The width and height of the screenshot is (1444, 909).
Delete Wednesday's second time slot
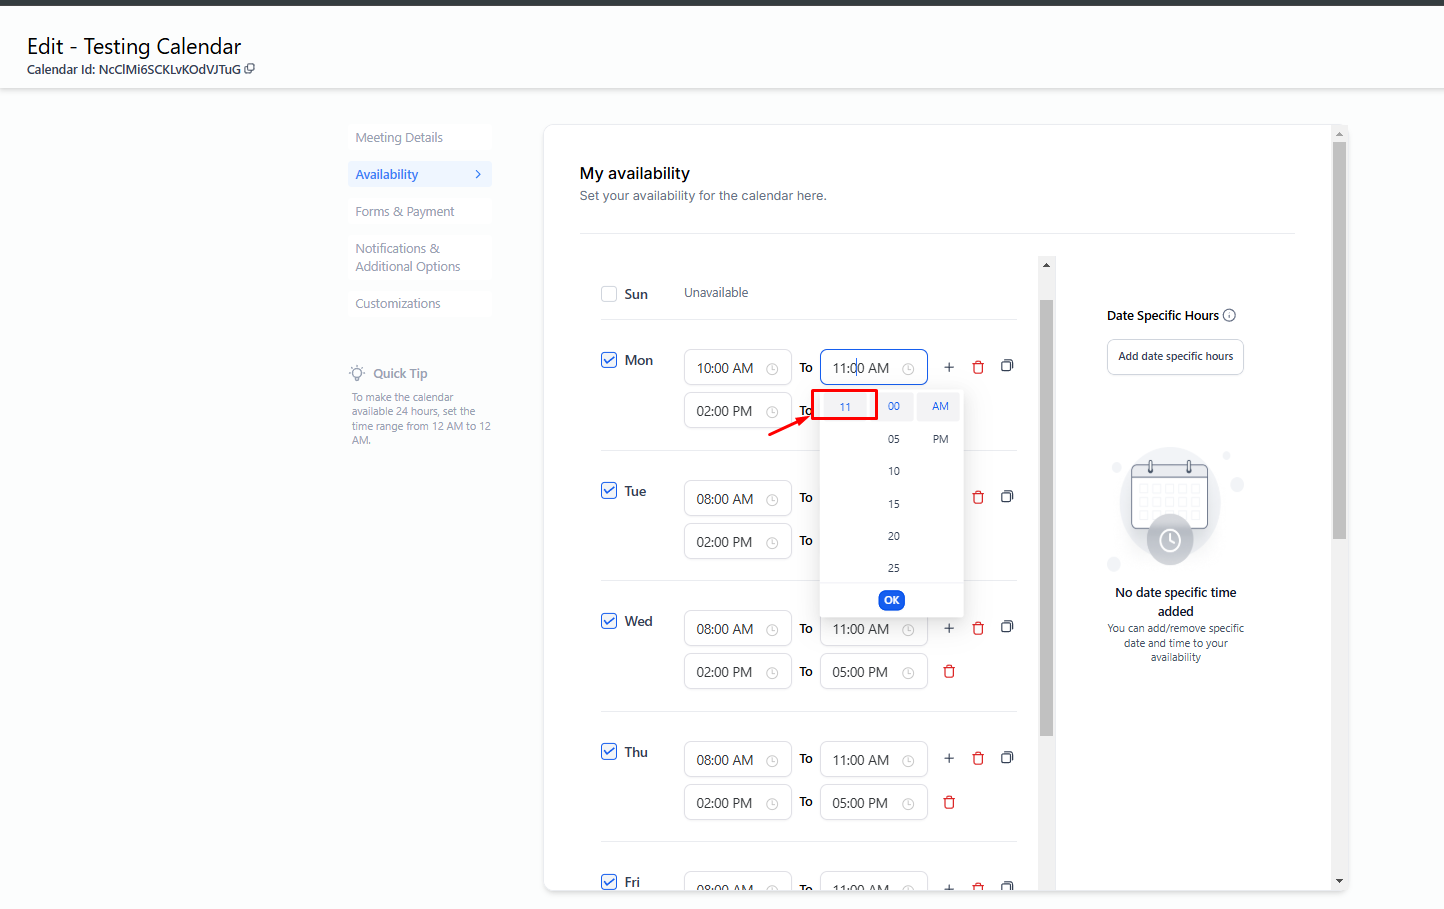pyautogui.click(x=949, y=672)
